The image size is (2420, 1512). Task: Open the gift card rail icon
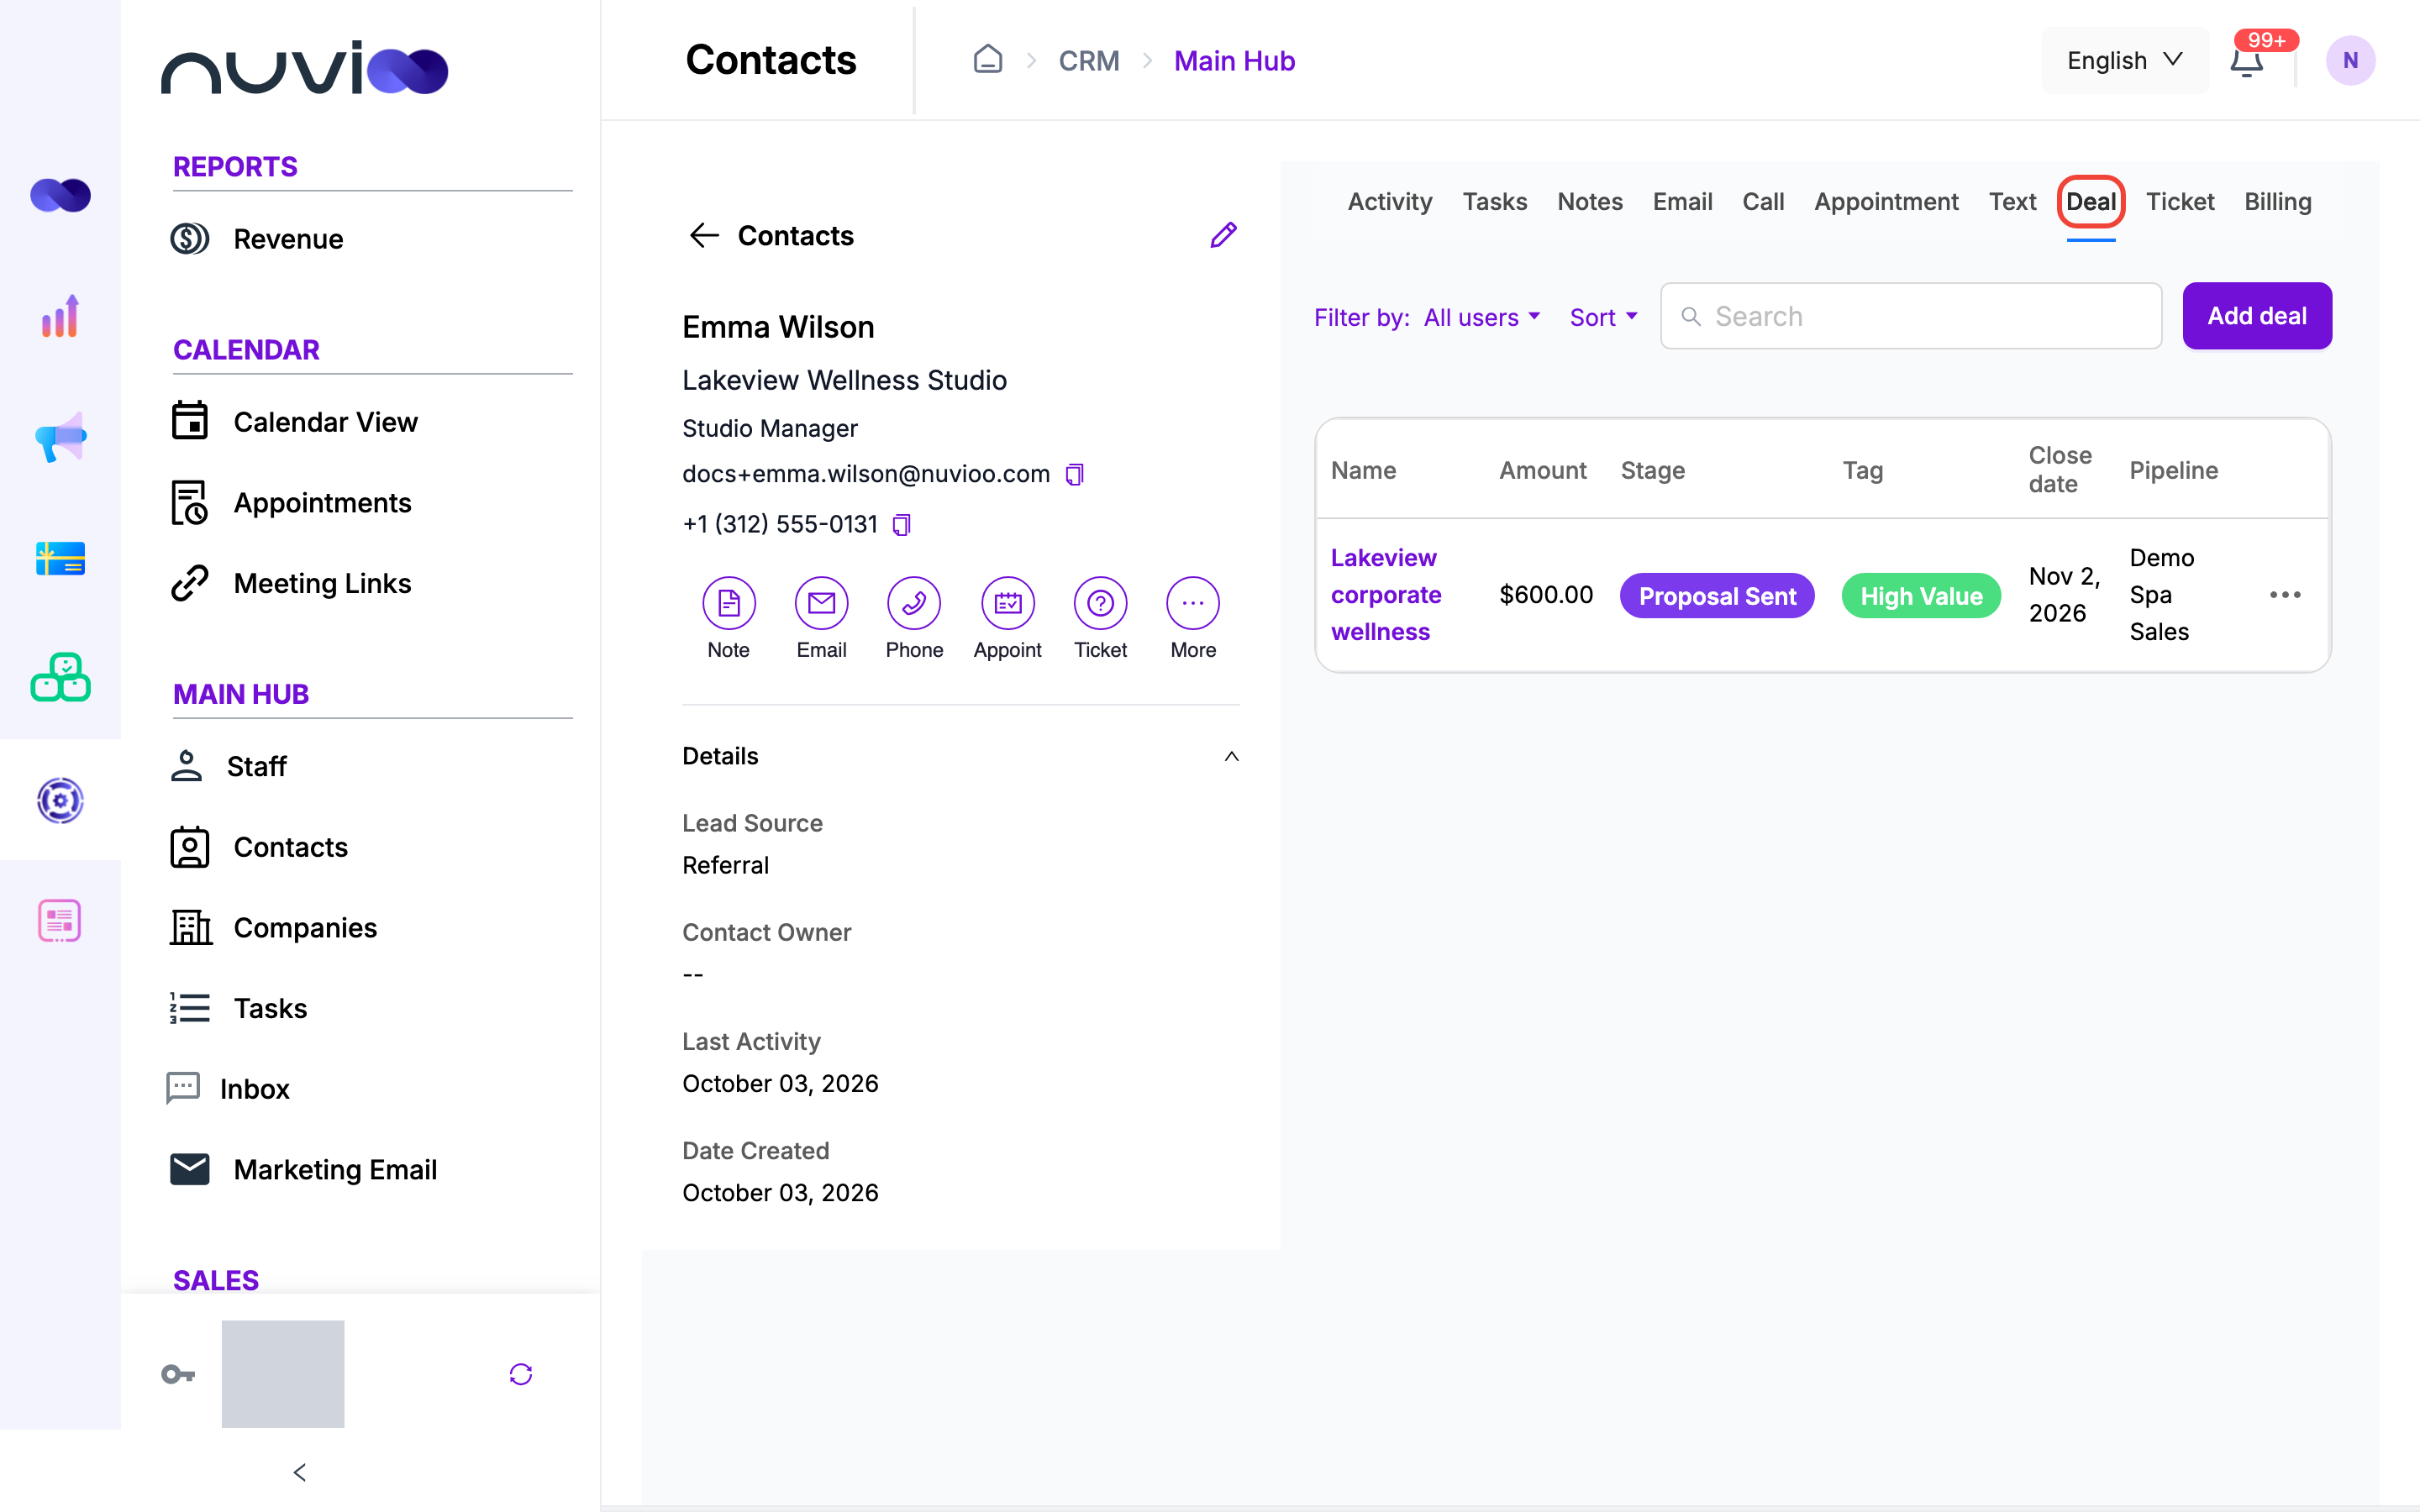tap(60, 558)
